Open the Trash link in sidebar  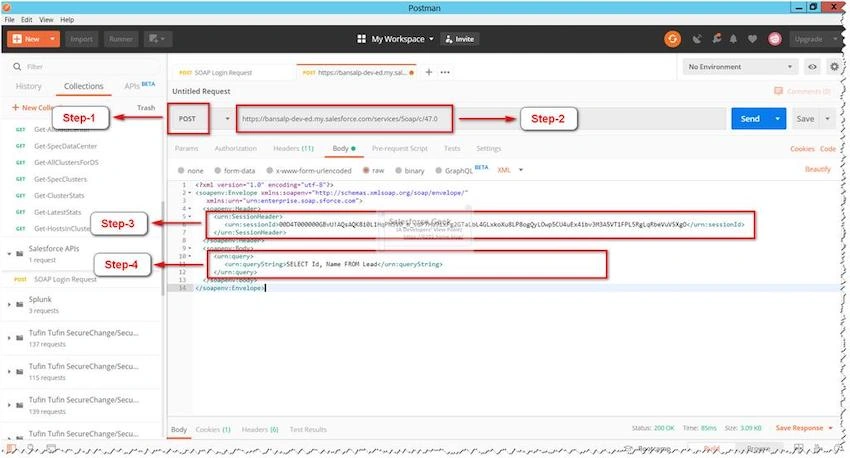[146, 108]
